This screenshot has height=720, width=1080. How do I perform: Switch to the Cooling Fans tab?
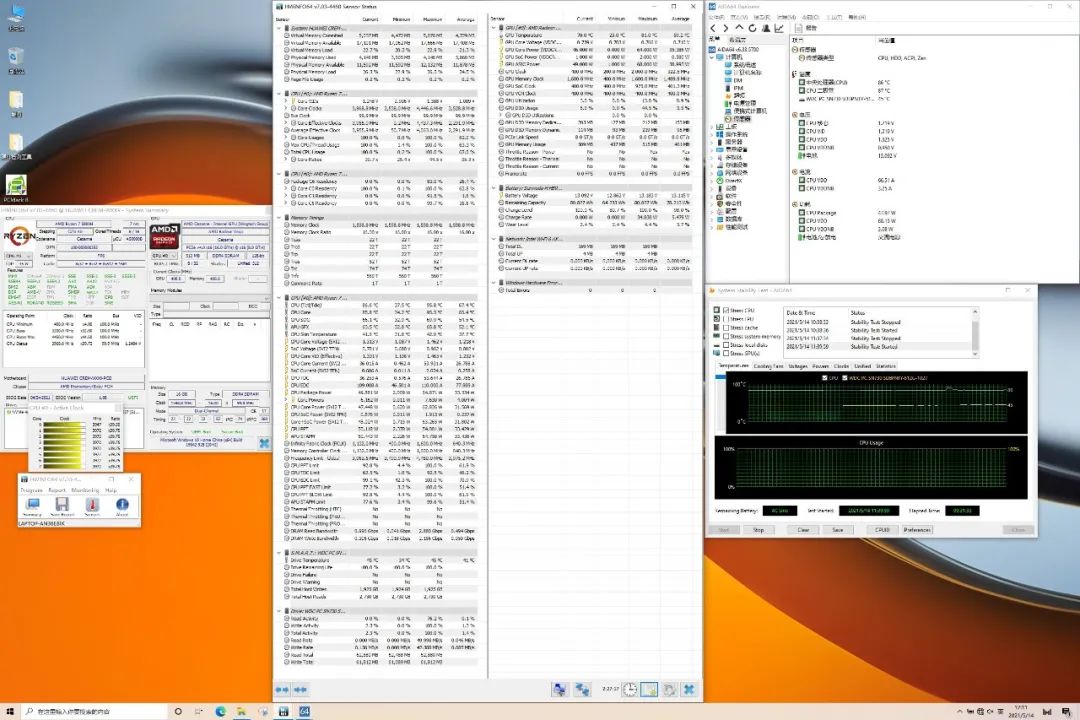coord(767,366)
